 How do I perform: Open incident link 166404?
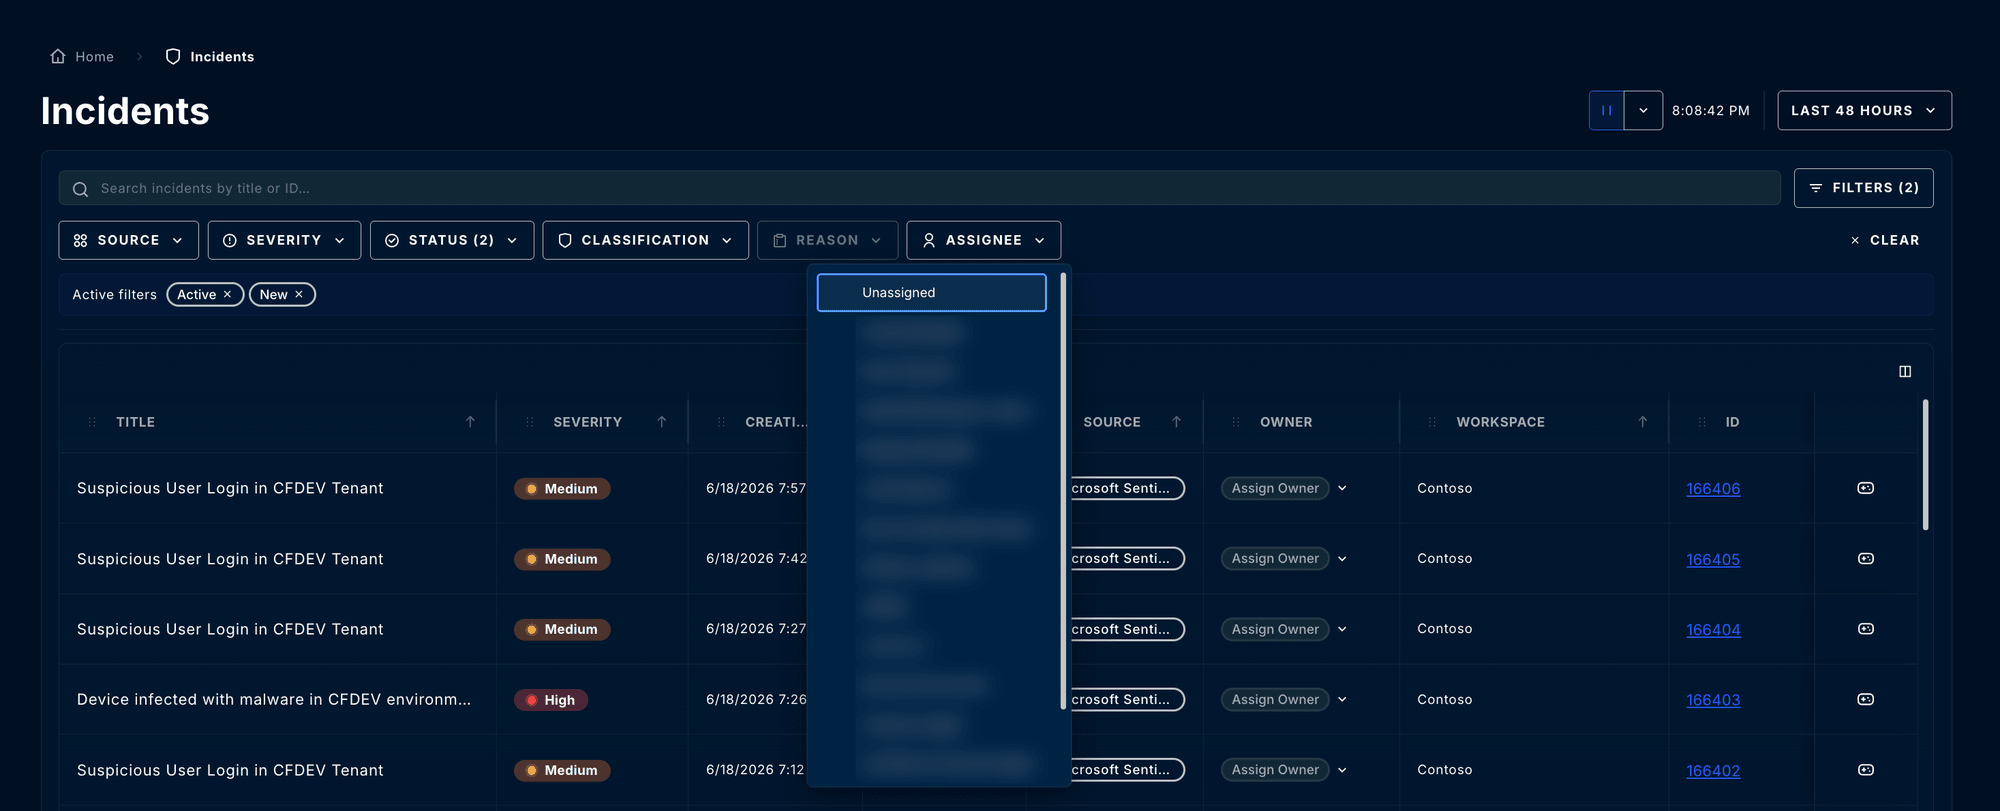pyautogui.click(x=1713, y=630)
